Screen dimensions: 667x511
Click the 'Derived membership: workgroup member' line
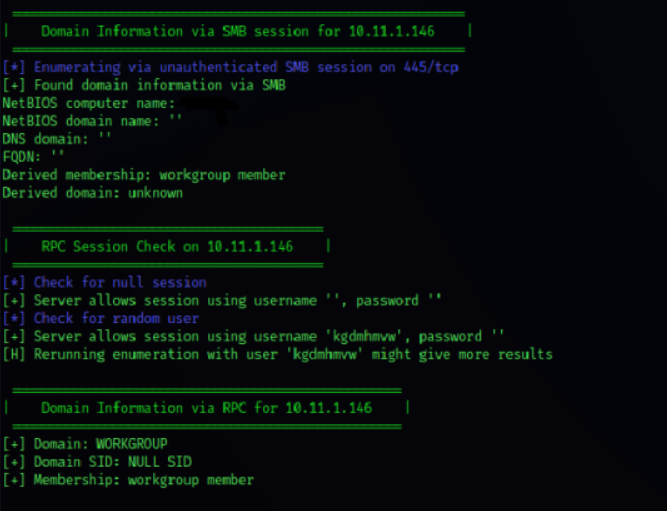(143, 175)
